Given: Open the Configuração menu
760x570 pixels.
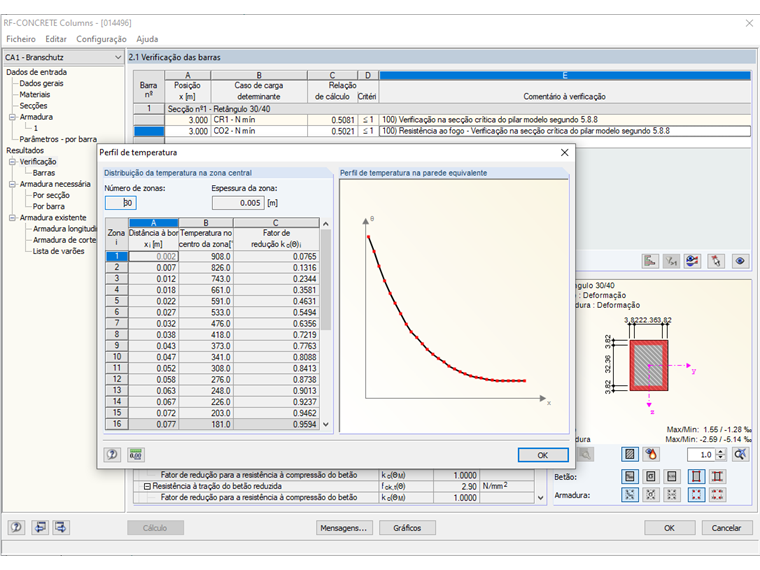Looking at the screenshot, I should 101,39.
